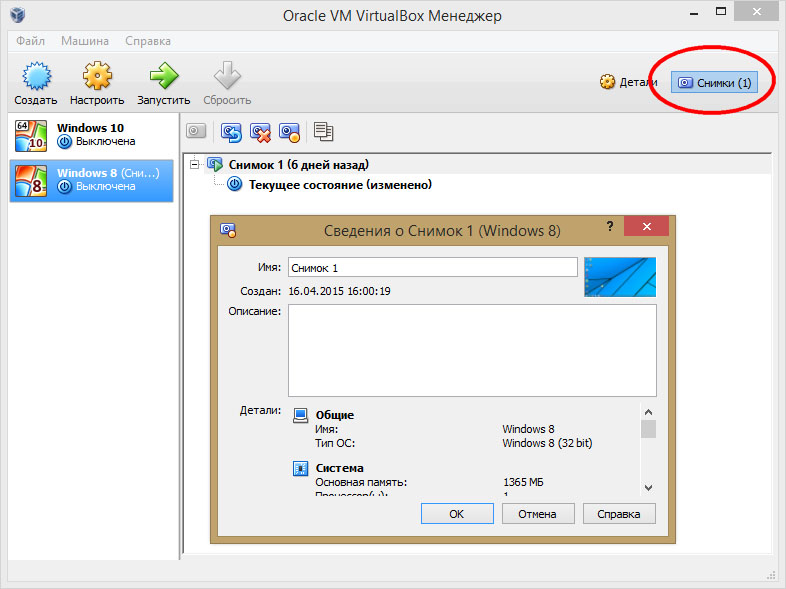Open the Машина menu
786x589 pixels.
(x=85, y=41)
